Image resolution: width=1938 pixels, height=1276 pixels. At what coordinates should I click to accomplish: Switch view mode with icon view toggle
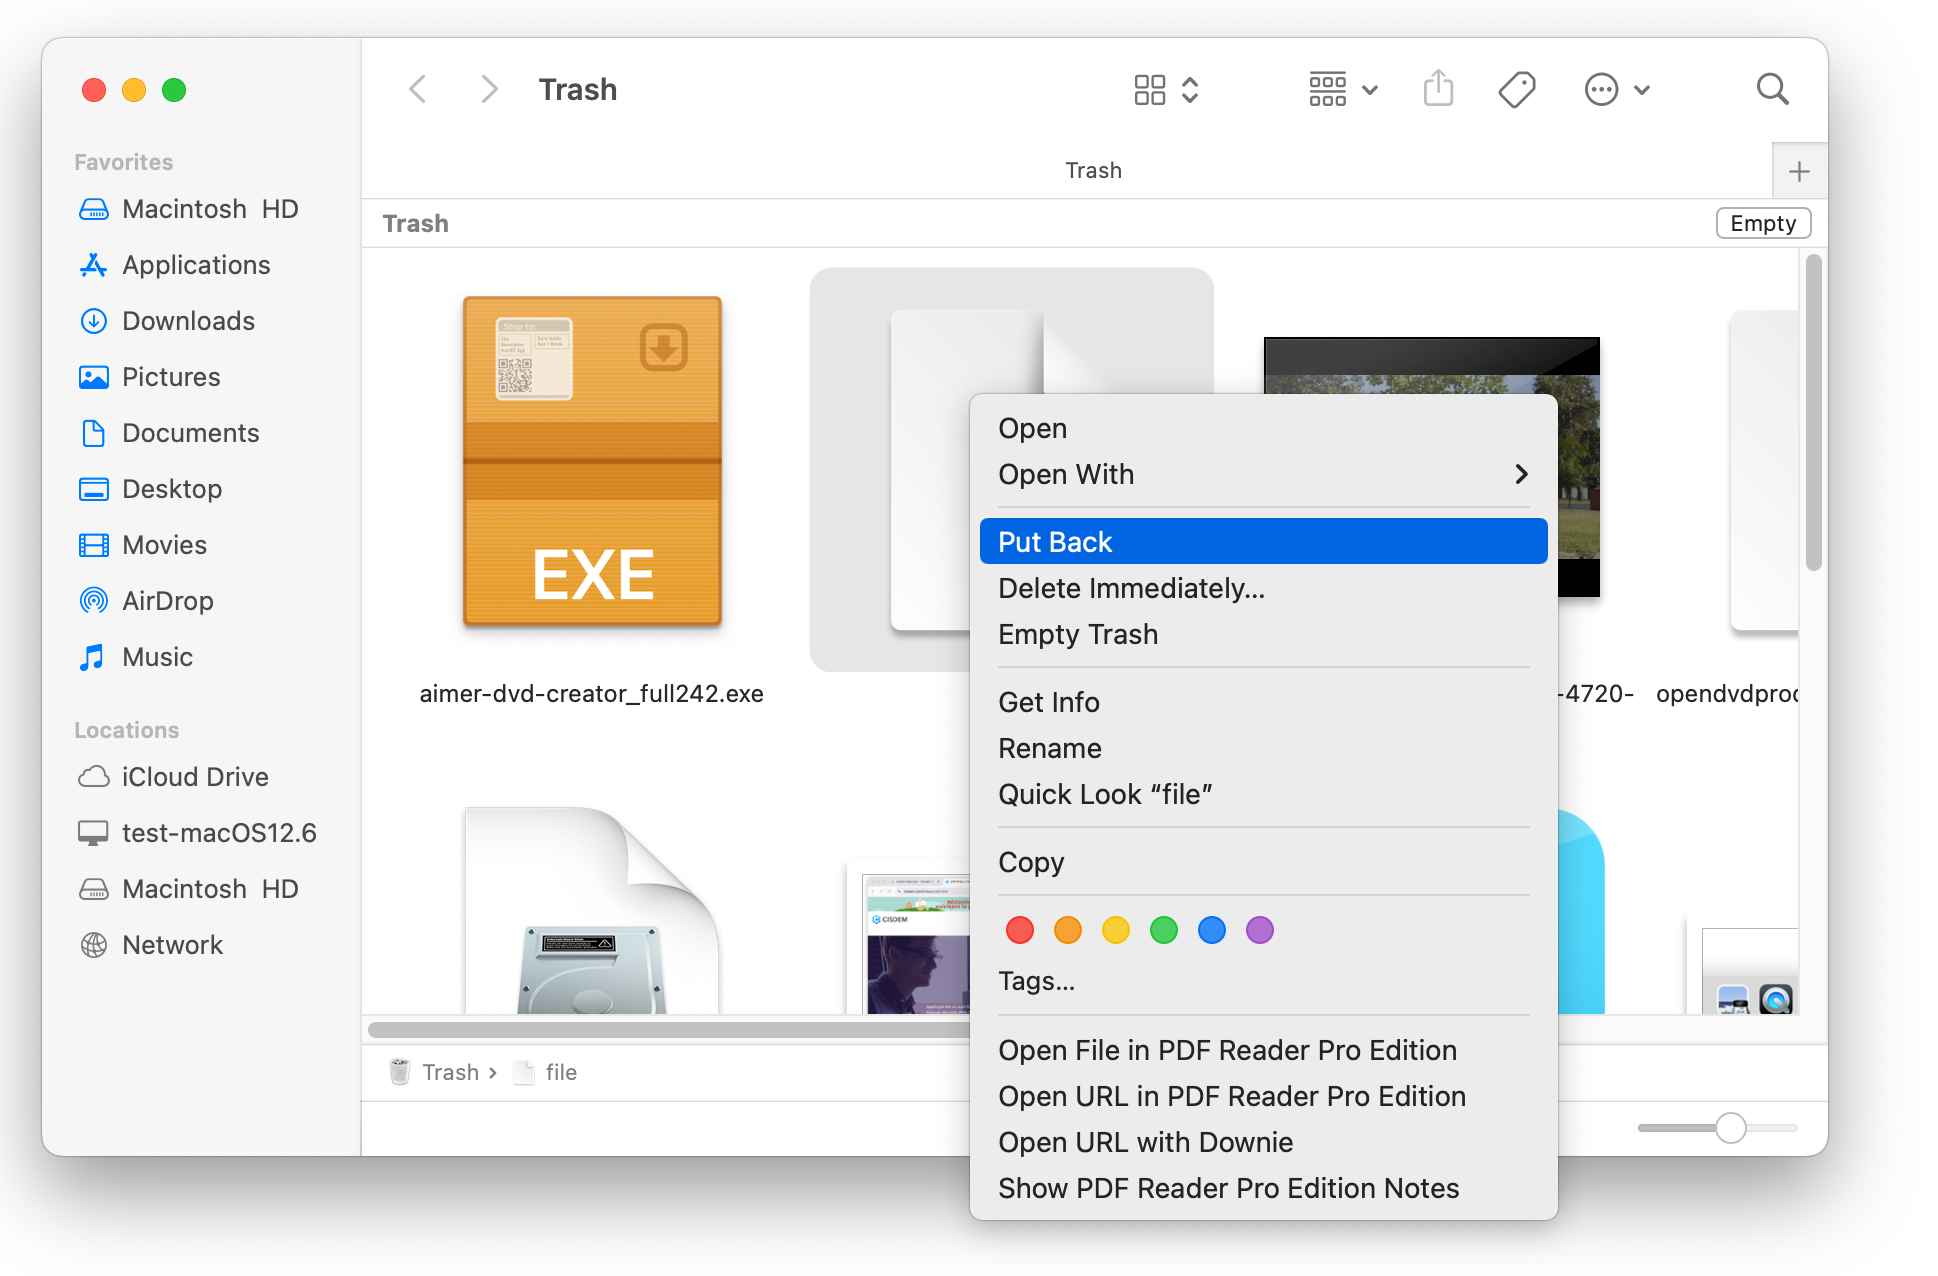[1165, 89]
